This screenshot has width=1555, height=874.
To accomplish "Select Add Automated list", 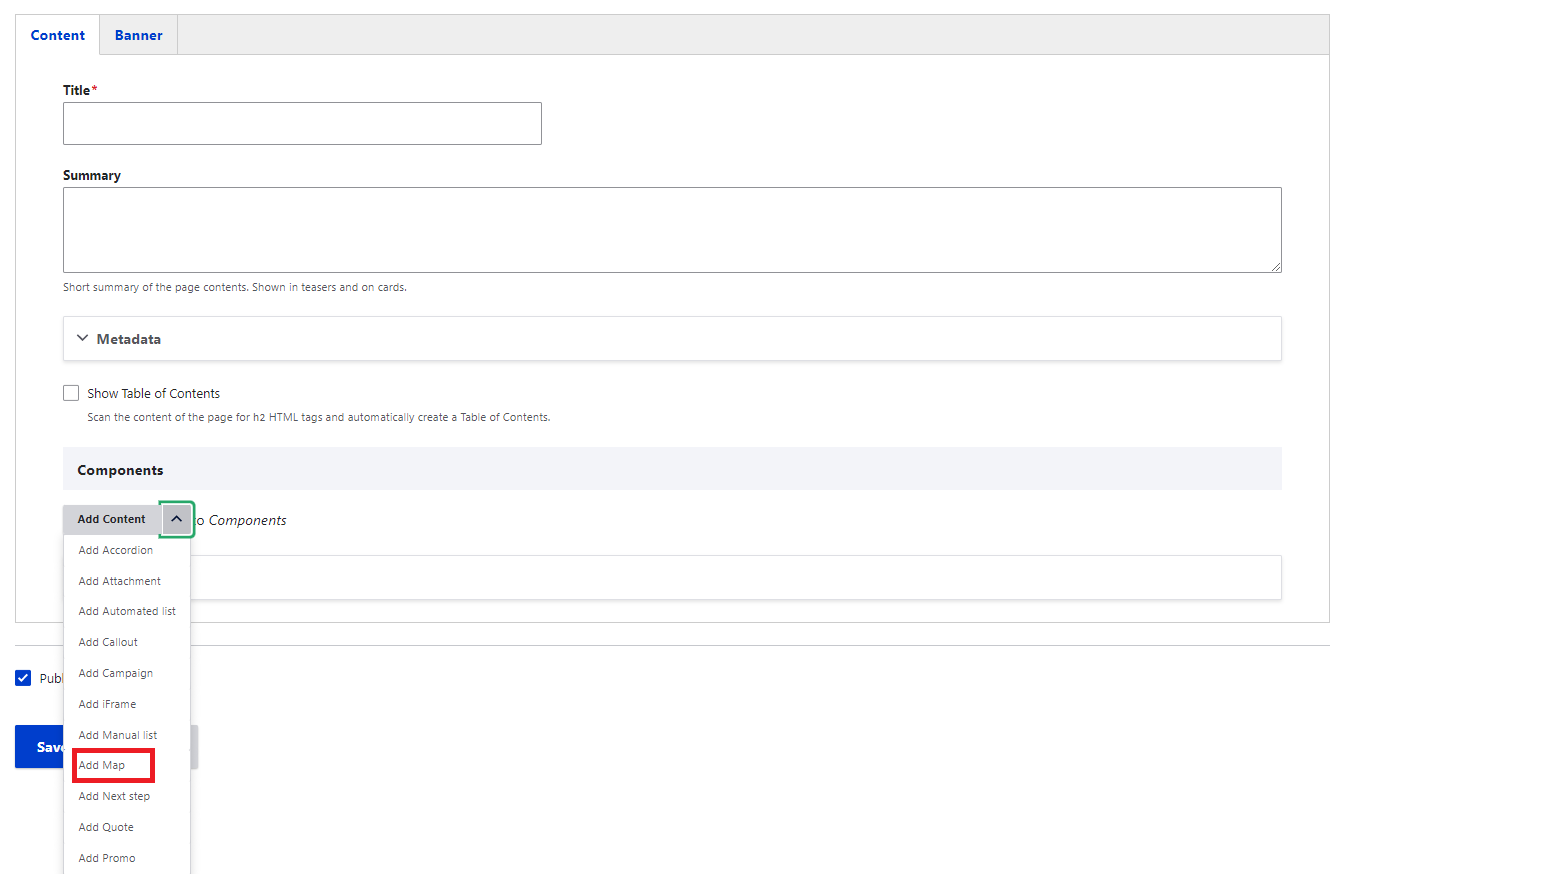I will pyautogui.click(x=127, y=611).
